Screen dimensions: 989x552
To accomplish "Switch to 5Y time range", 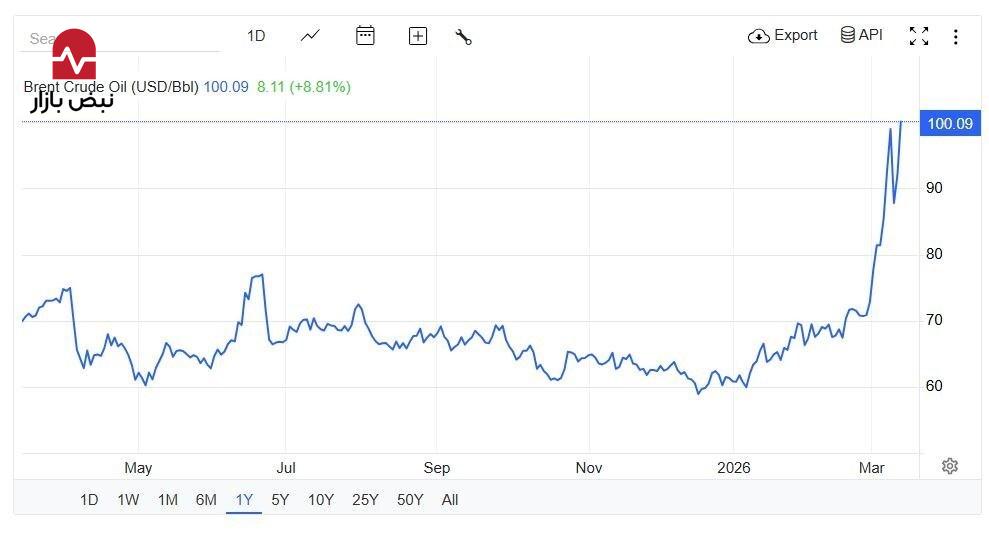I will (280, 500).
